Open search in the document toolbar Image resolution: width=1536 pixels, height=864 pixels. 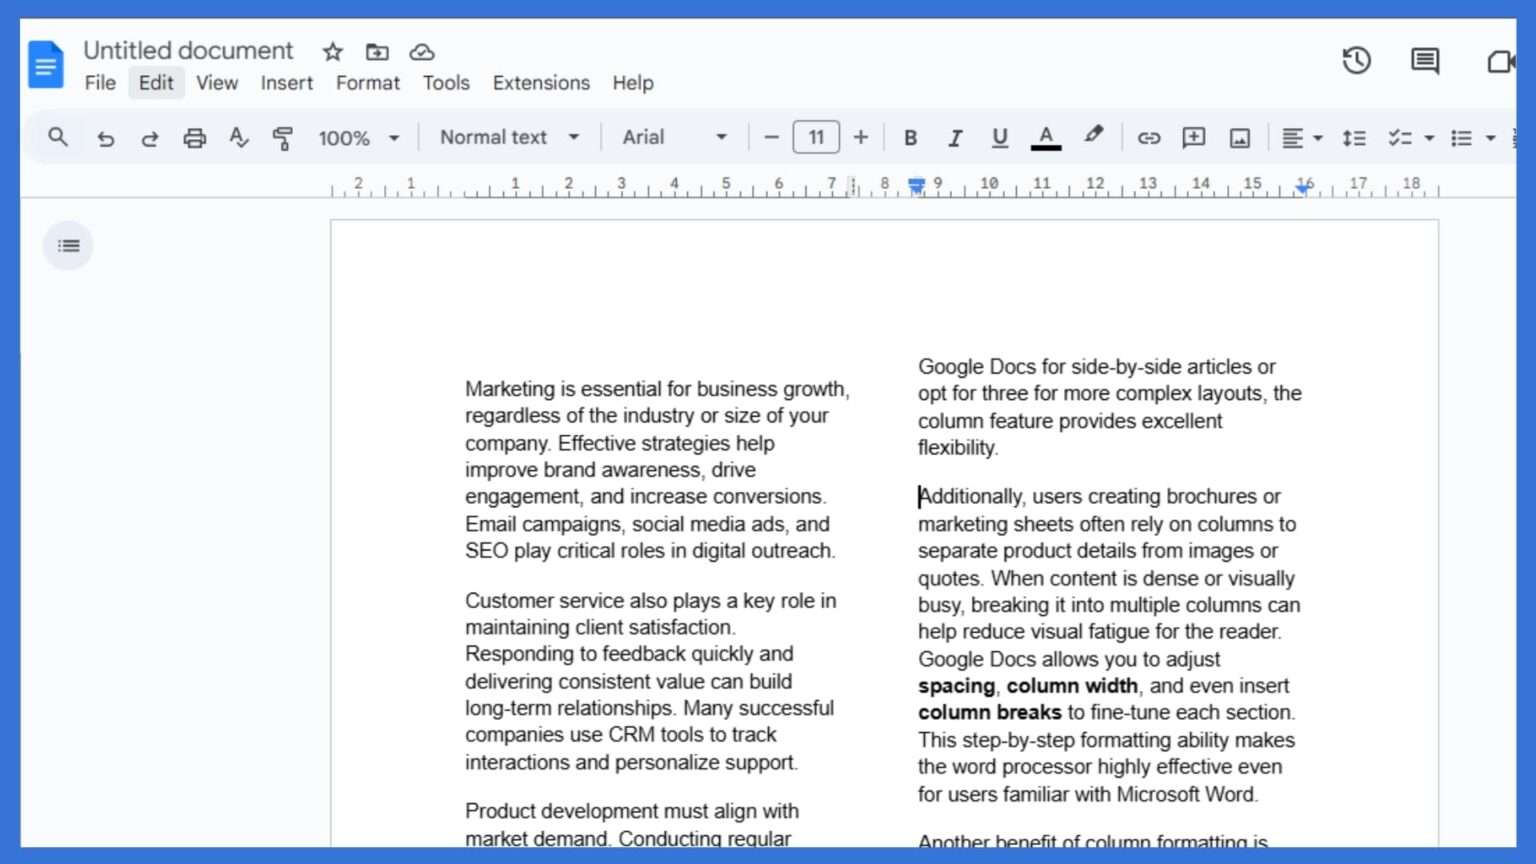coord(57,137)
